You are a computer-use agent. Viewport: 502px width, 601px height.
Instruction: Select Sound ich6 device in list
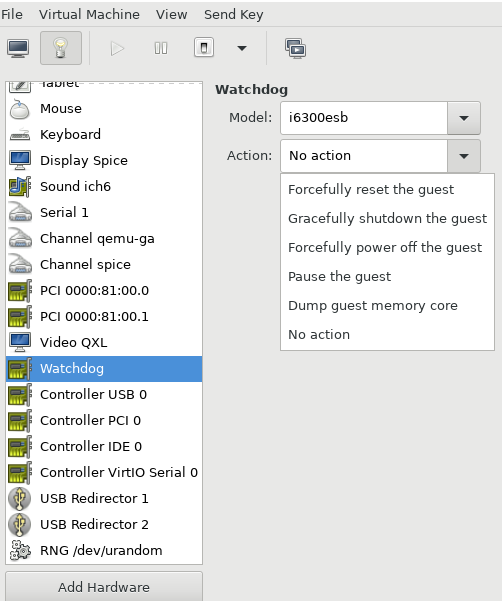104,186
